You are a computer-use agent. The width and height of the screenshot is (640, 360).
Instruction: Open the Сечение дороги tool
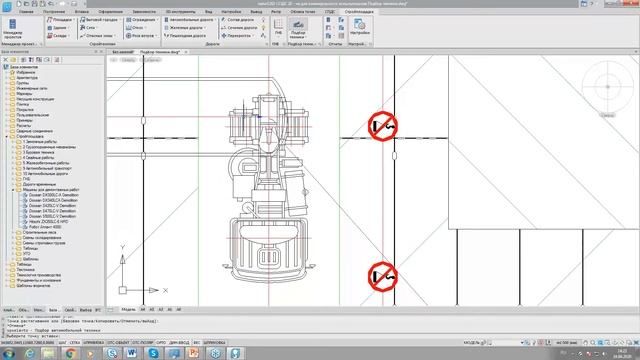pos(239,28)
